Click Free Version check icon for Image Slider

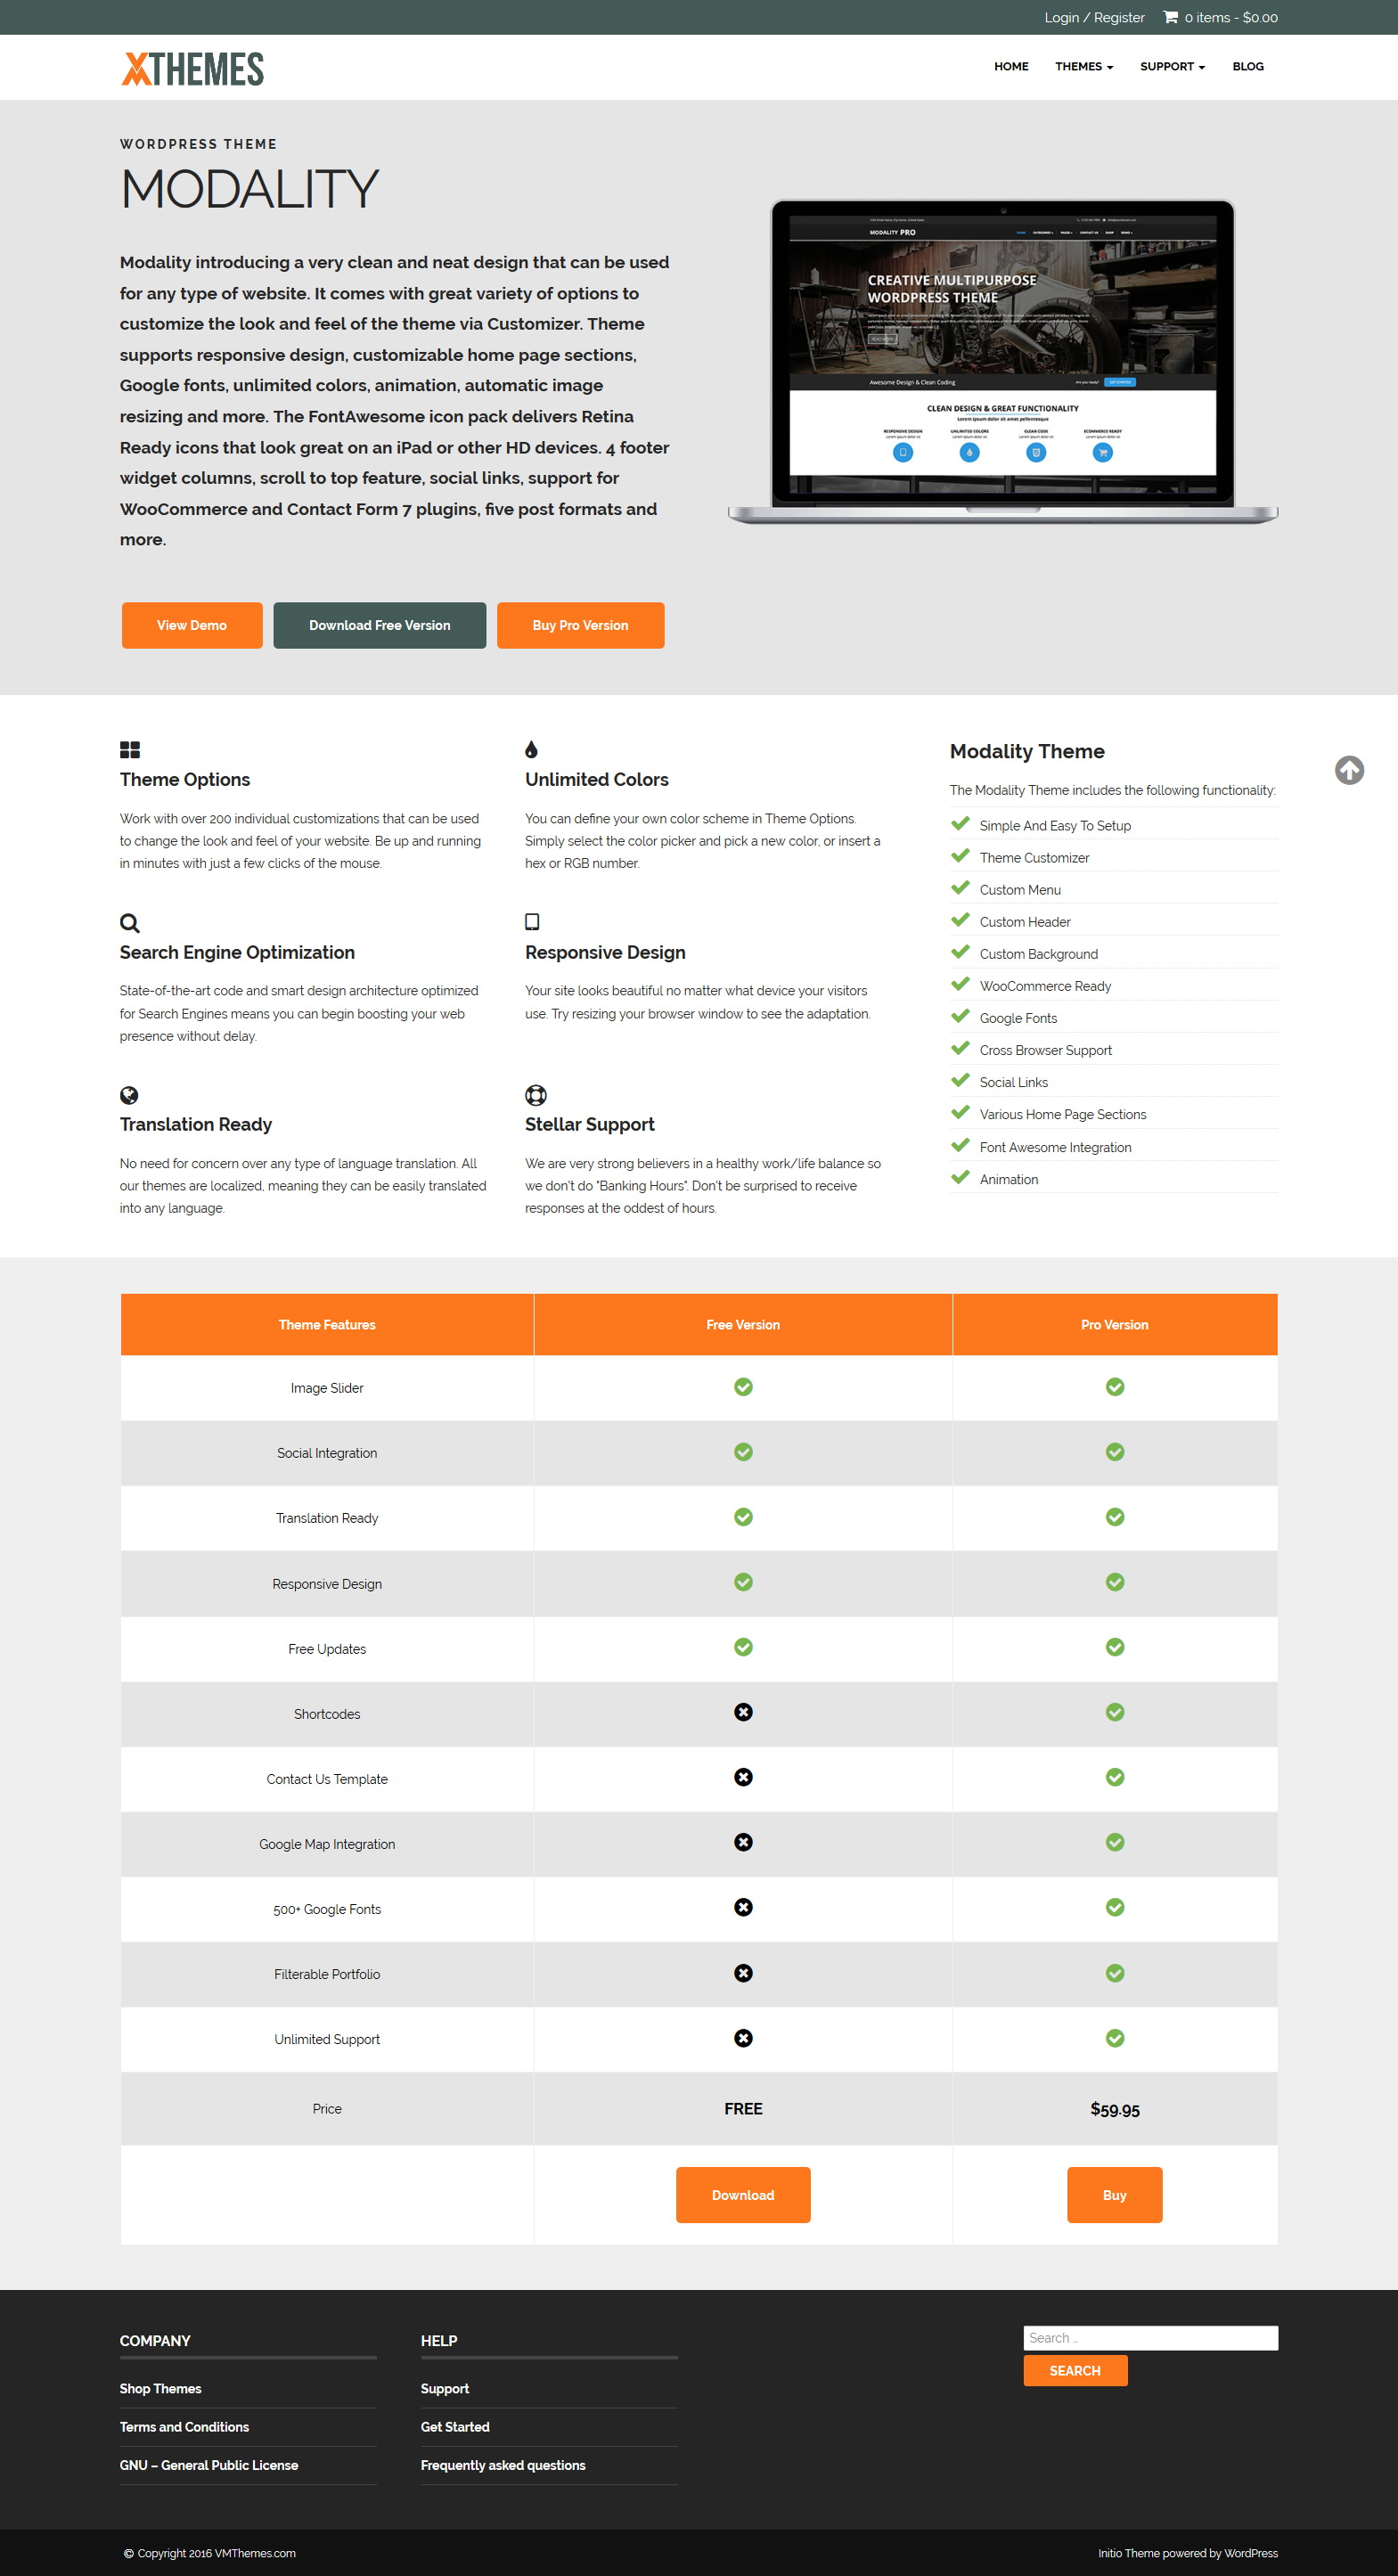tap(743, 1387)
